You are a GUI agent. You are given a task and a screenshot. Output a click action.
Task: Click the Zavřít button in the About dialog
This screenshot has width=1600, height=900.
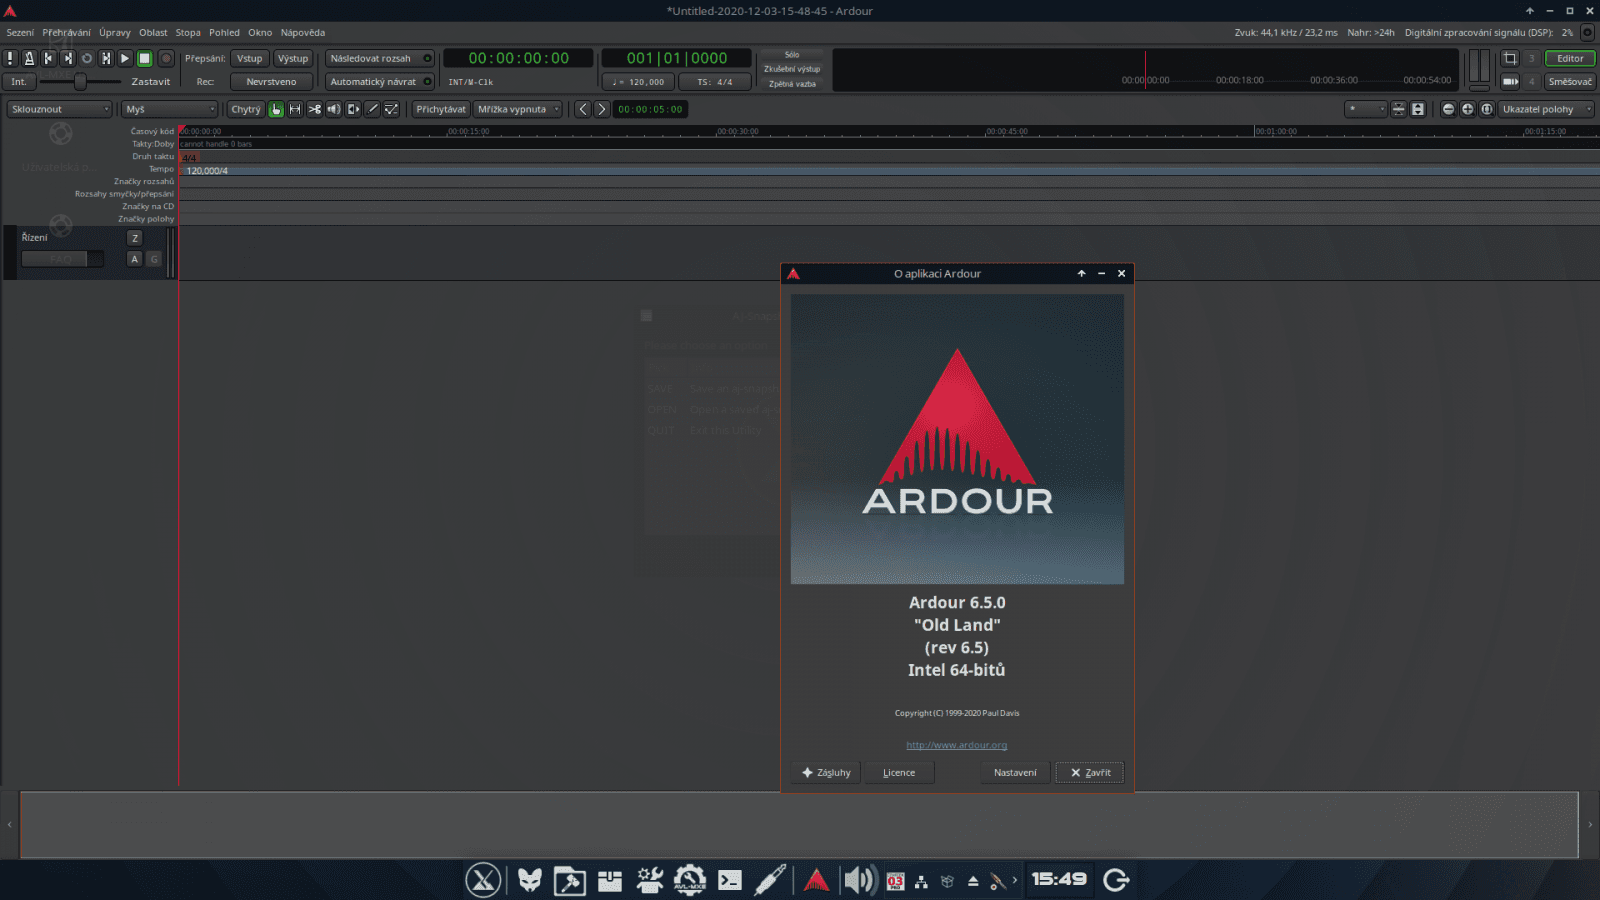[1089, 772]
